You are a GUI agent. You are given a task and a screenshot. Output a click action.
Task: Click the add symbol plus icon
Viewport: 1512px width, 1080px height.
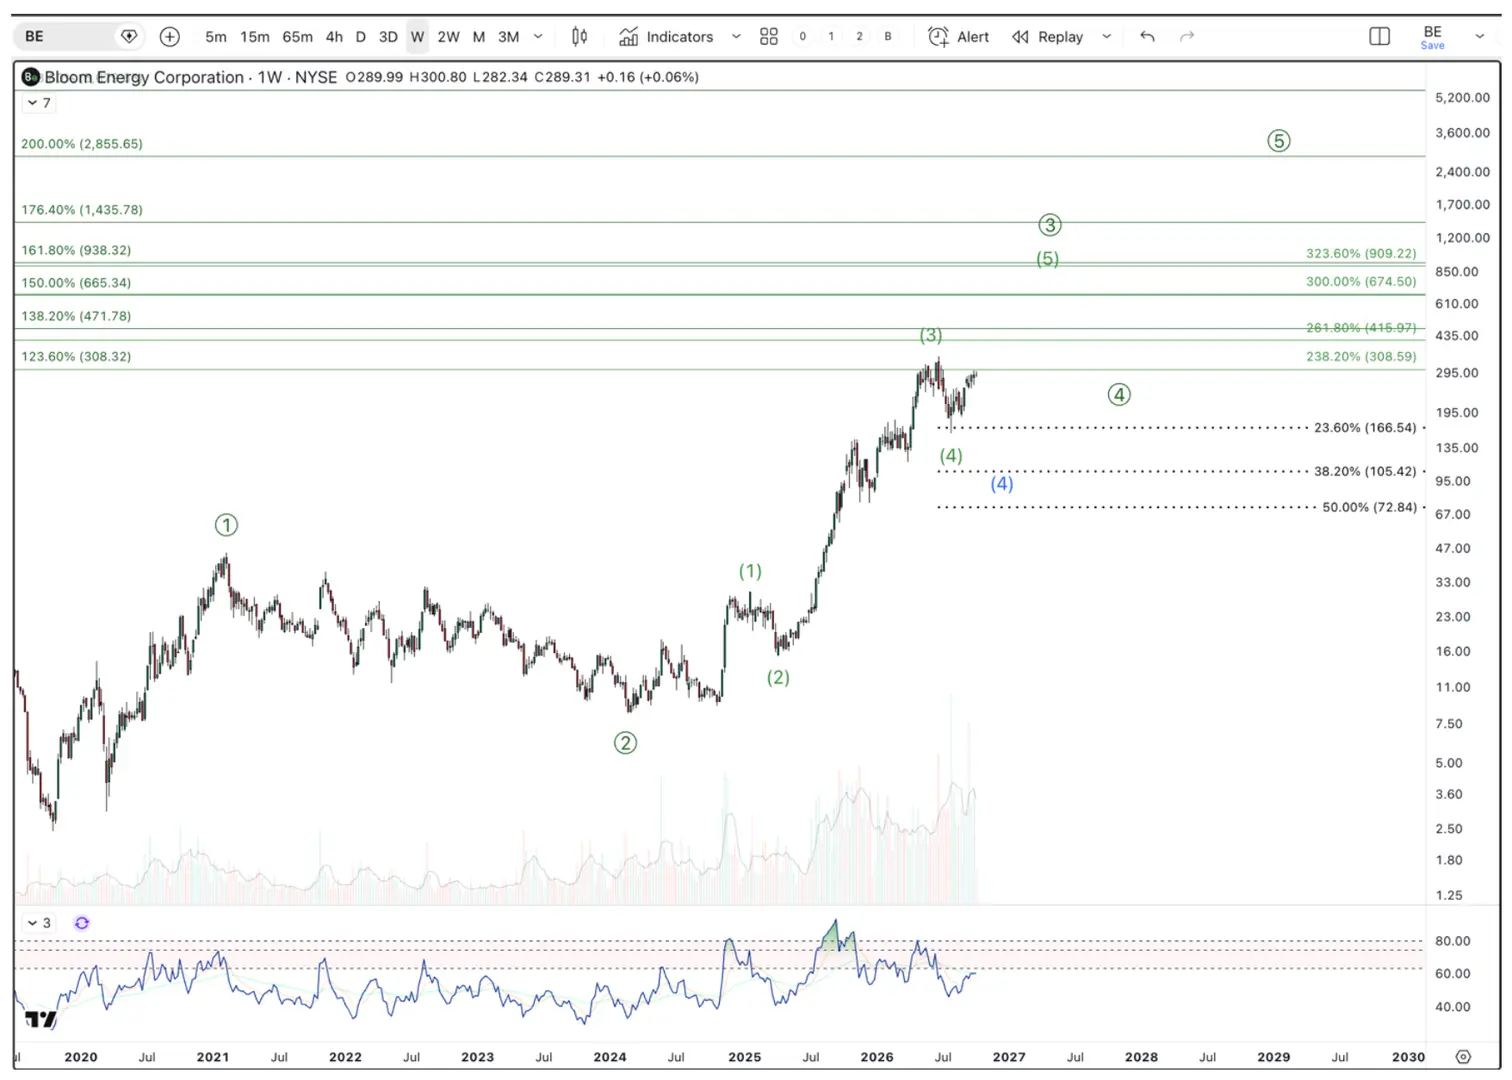tap(170, 37)
